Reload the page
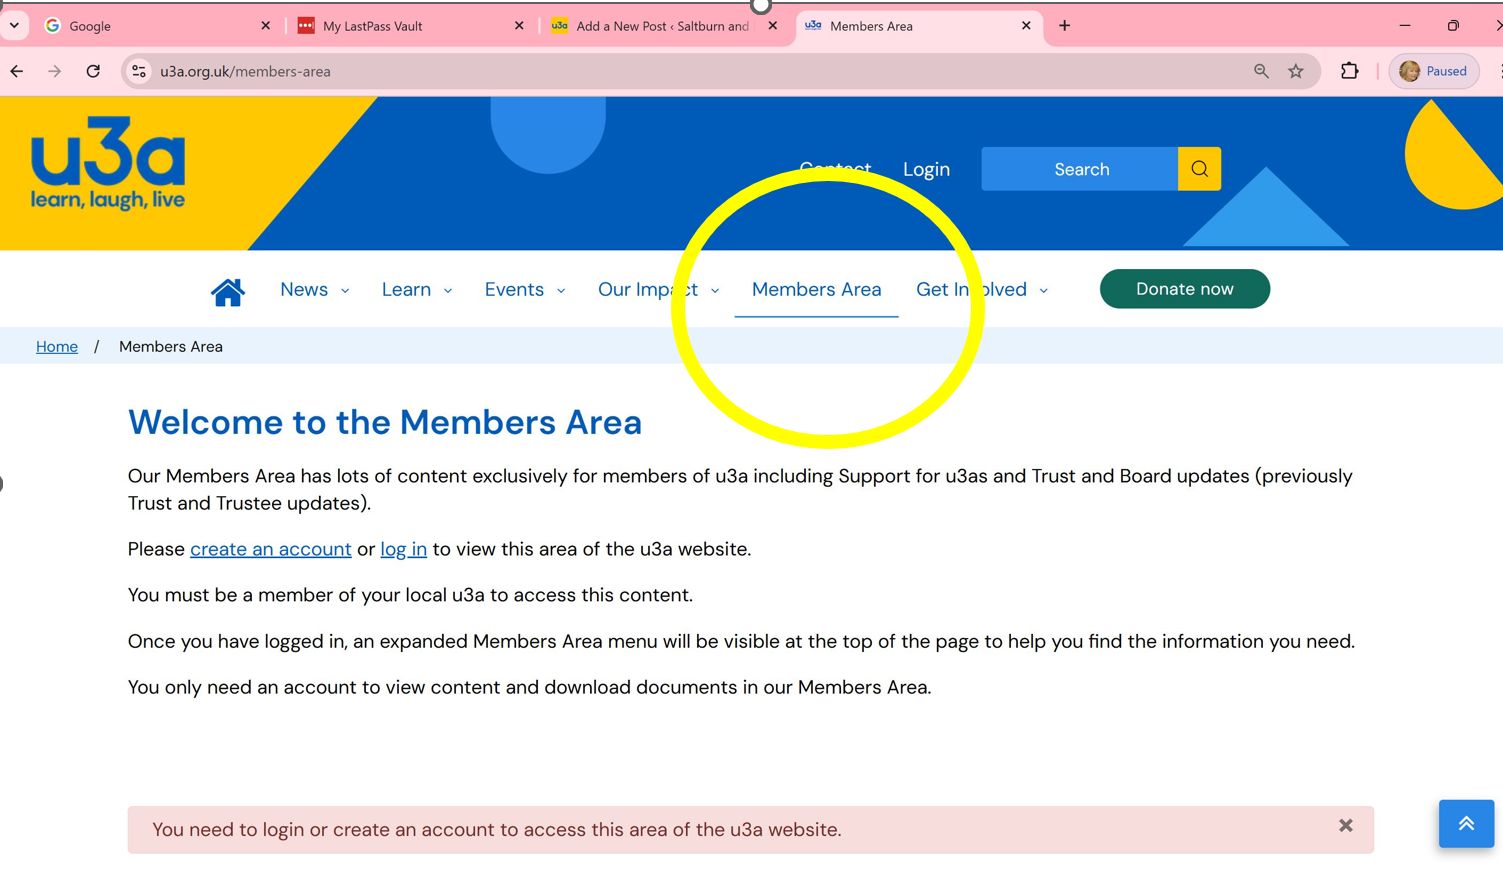The width and height of the screenshot is (1503, 882). pyautogui.click(x=93, y=71)
